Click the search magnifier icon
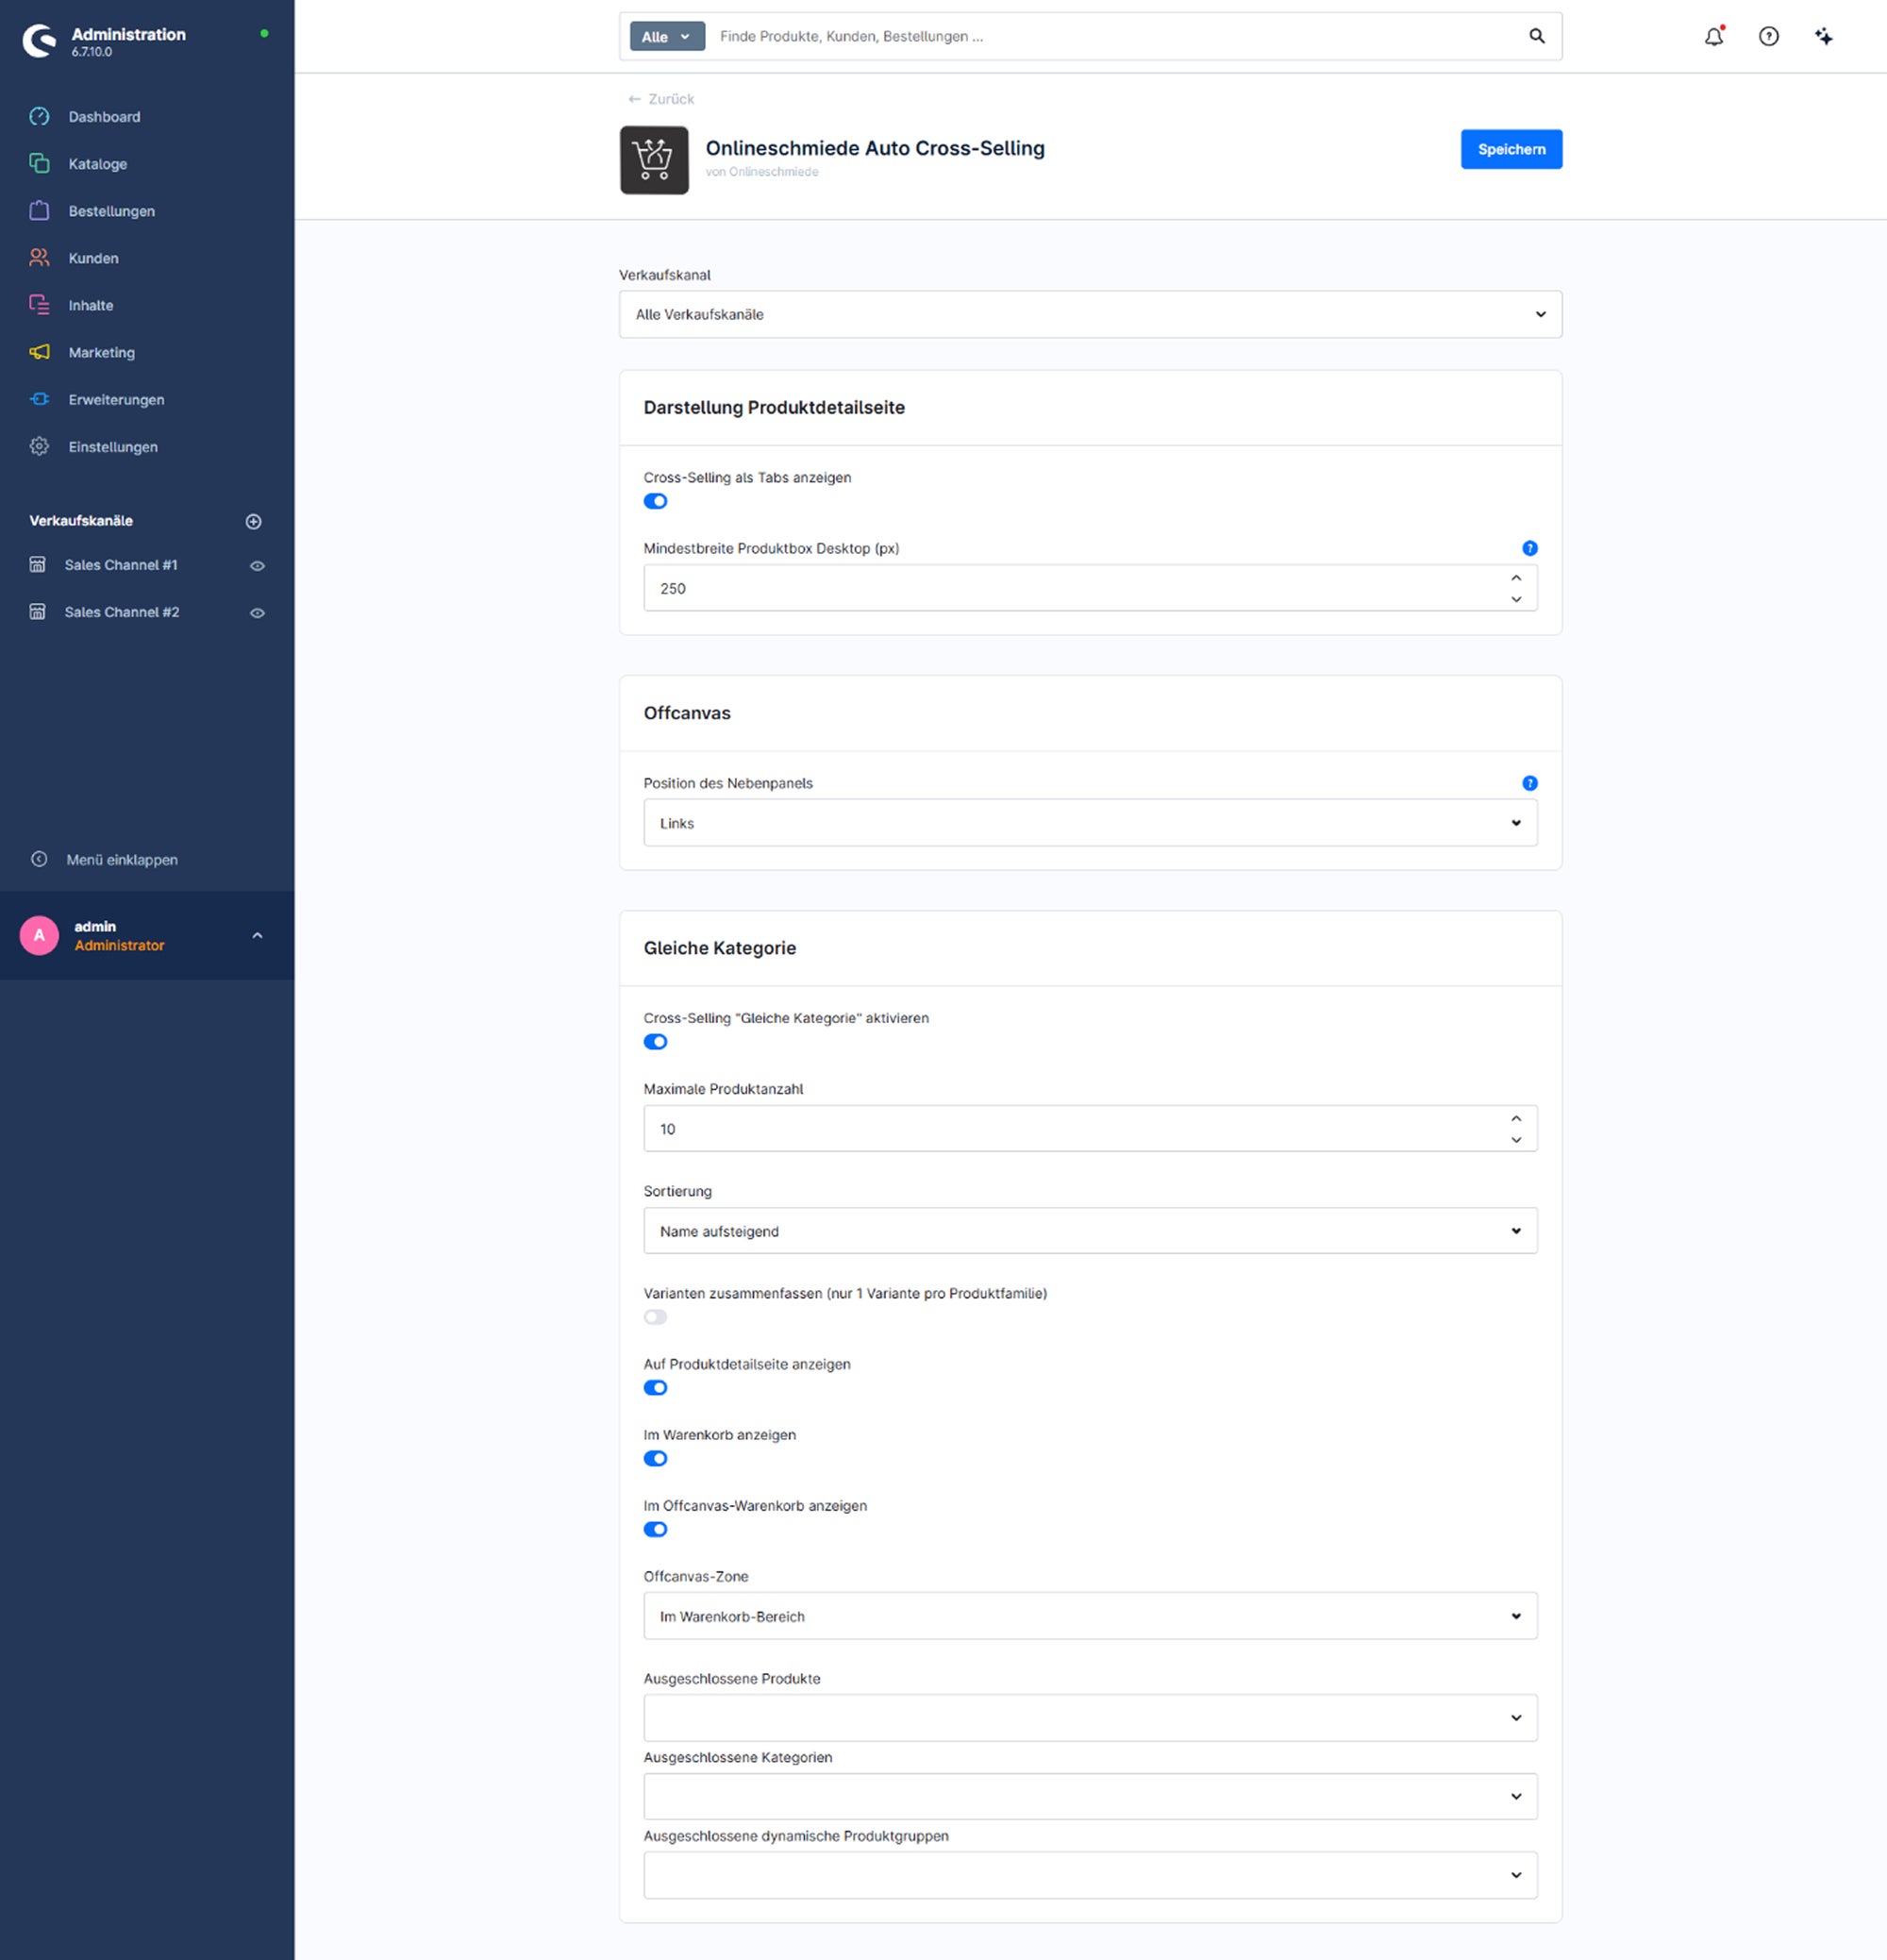This screenshot has width=1887, height=1960. pyautogui.click(x=1536, y=36)
